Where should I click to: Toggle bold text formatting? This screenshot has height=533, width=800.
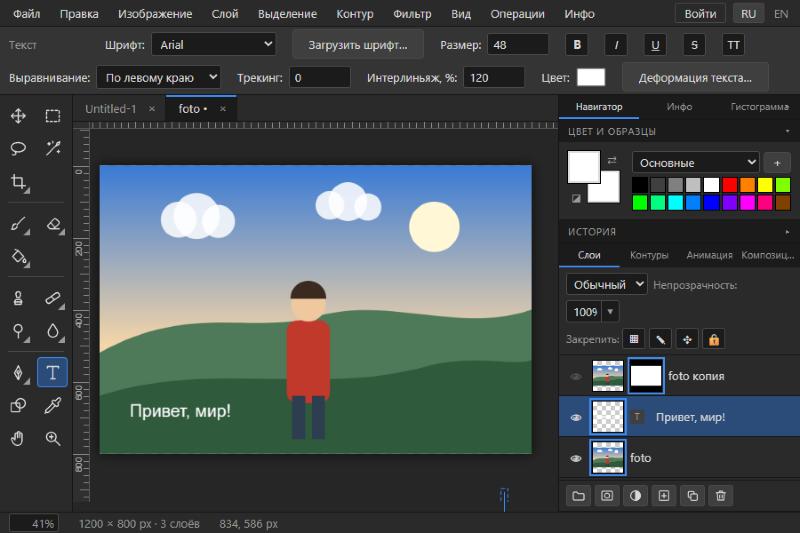(x=577, y=45)
